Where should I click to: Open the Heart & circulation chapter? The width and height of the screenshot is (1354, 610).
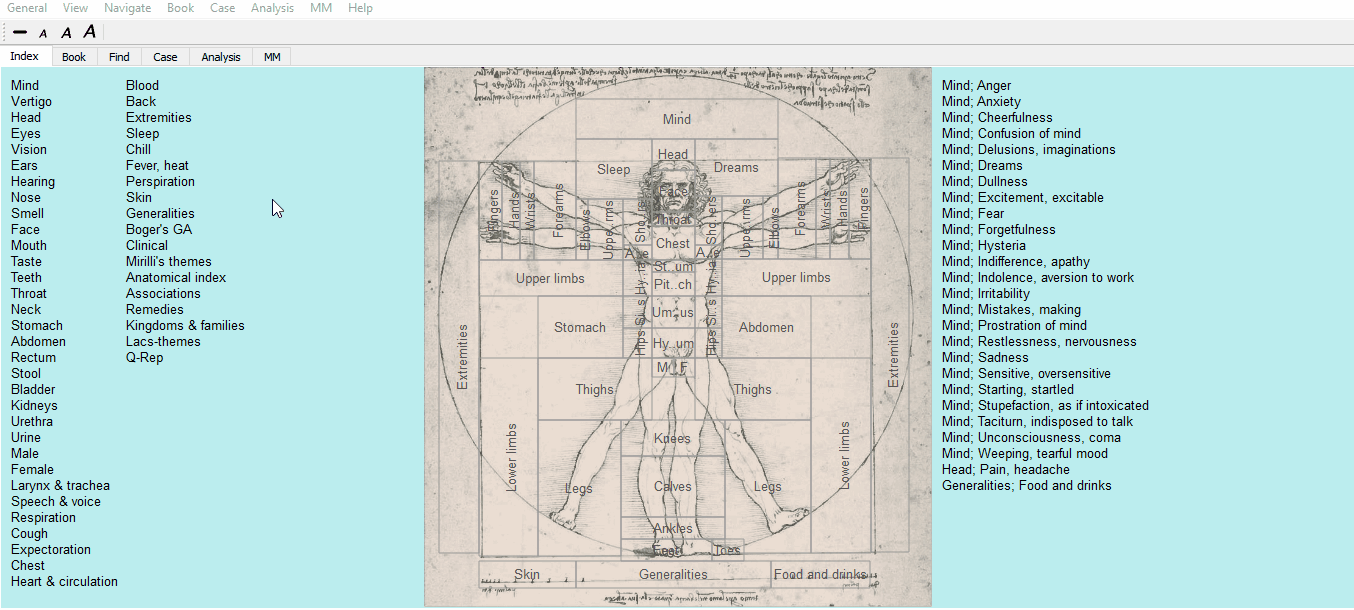[x=64, y=582]
